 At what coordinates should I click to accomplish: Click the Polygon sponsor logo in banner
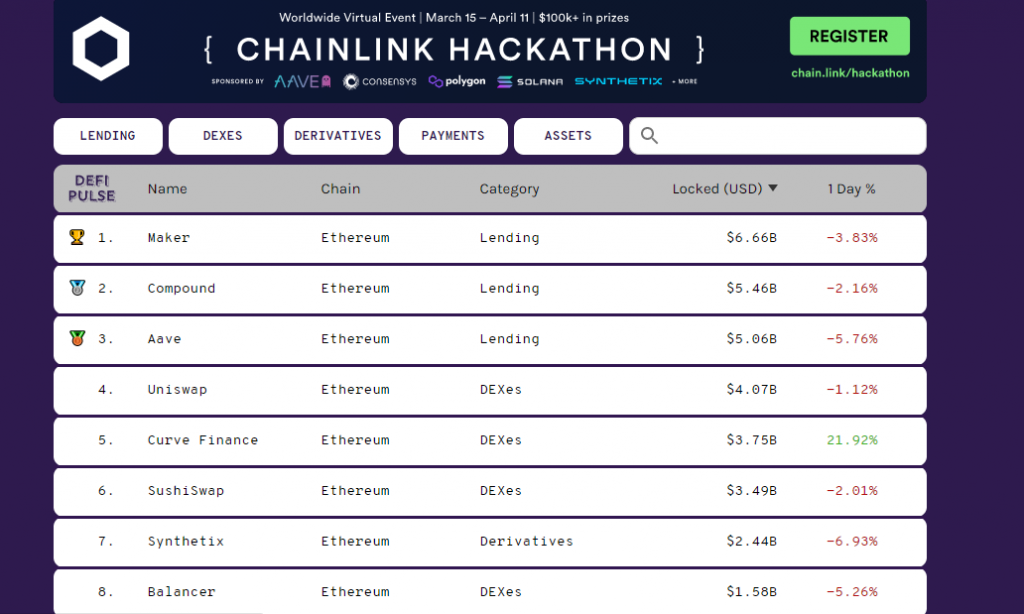tap(457, 81)
